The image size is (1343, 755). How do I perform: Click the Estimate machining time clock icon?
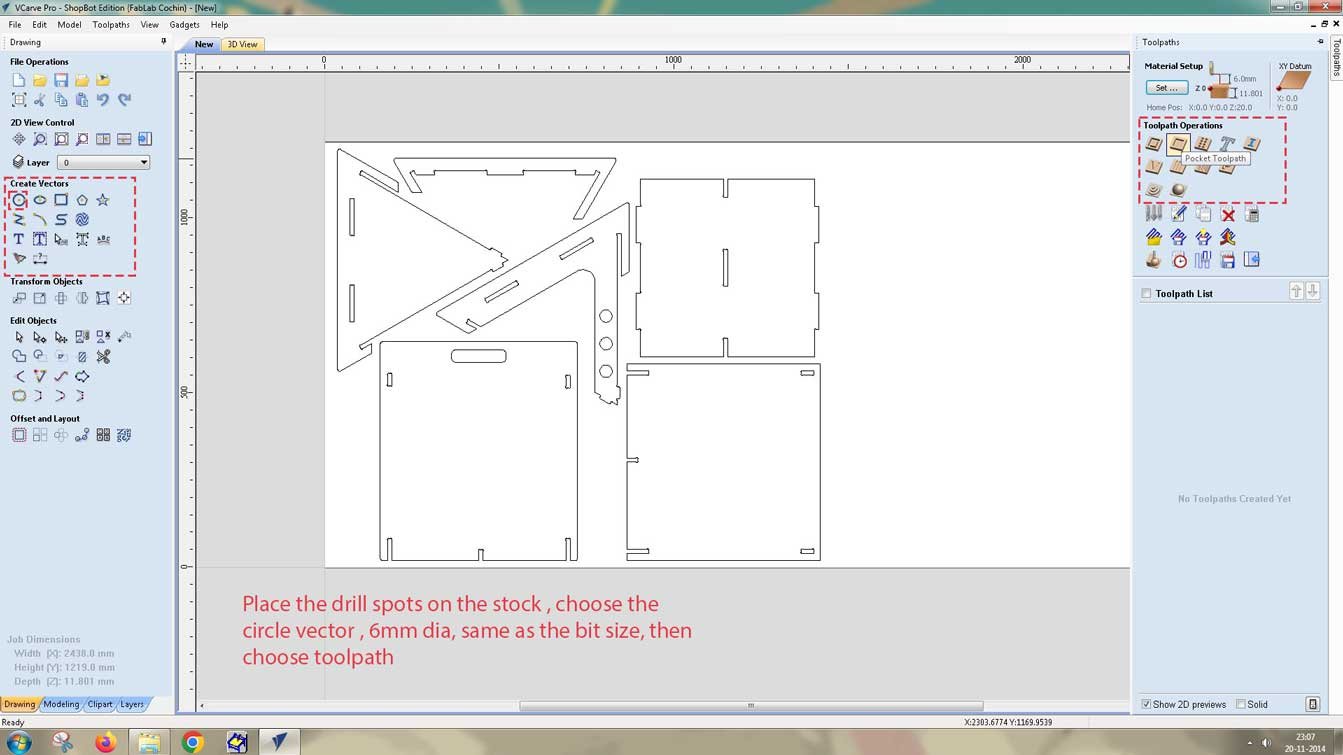tap(1179, 260)
